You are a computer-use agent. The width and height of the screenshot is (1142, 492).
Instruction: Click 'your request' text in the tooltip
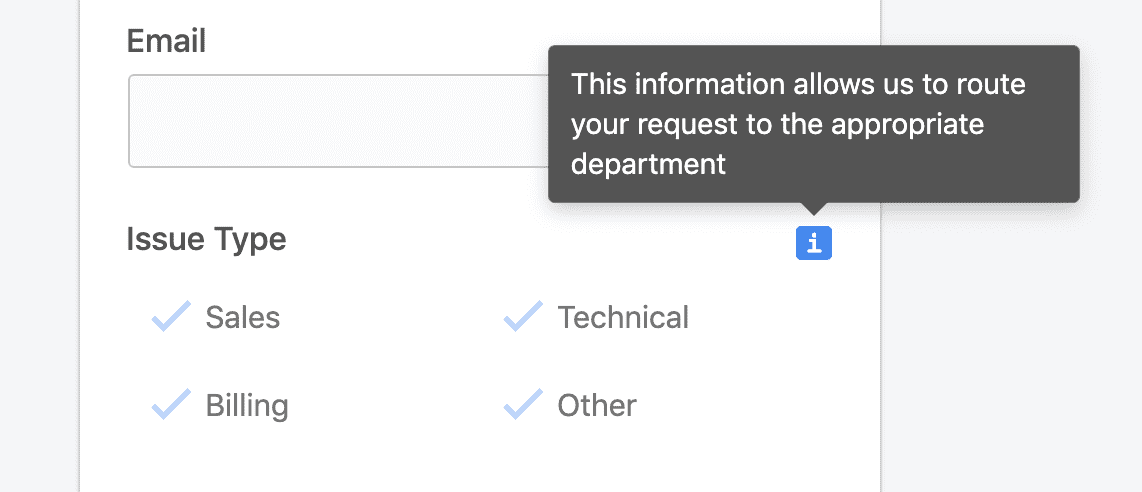[x=654, y=125]
